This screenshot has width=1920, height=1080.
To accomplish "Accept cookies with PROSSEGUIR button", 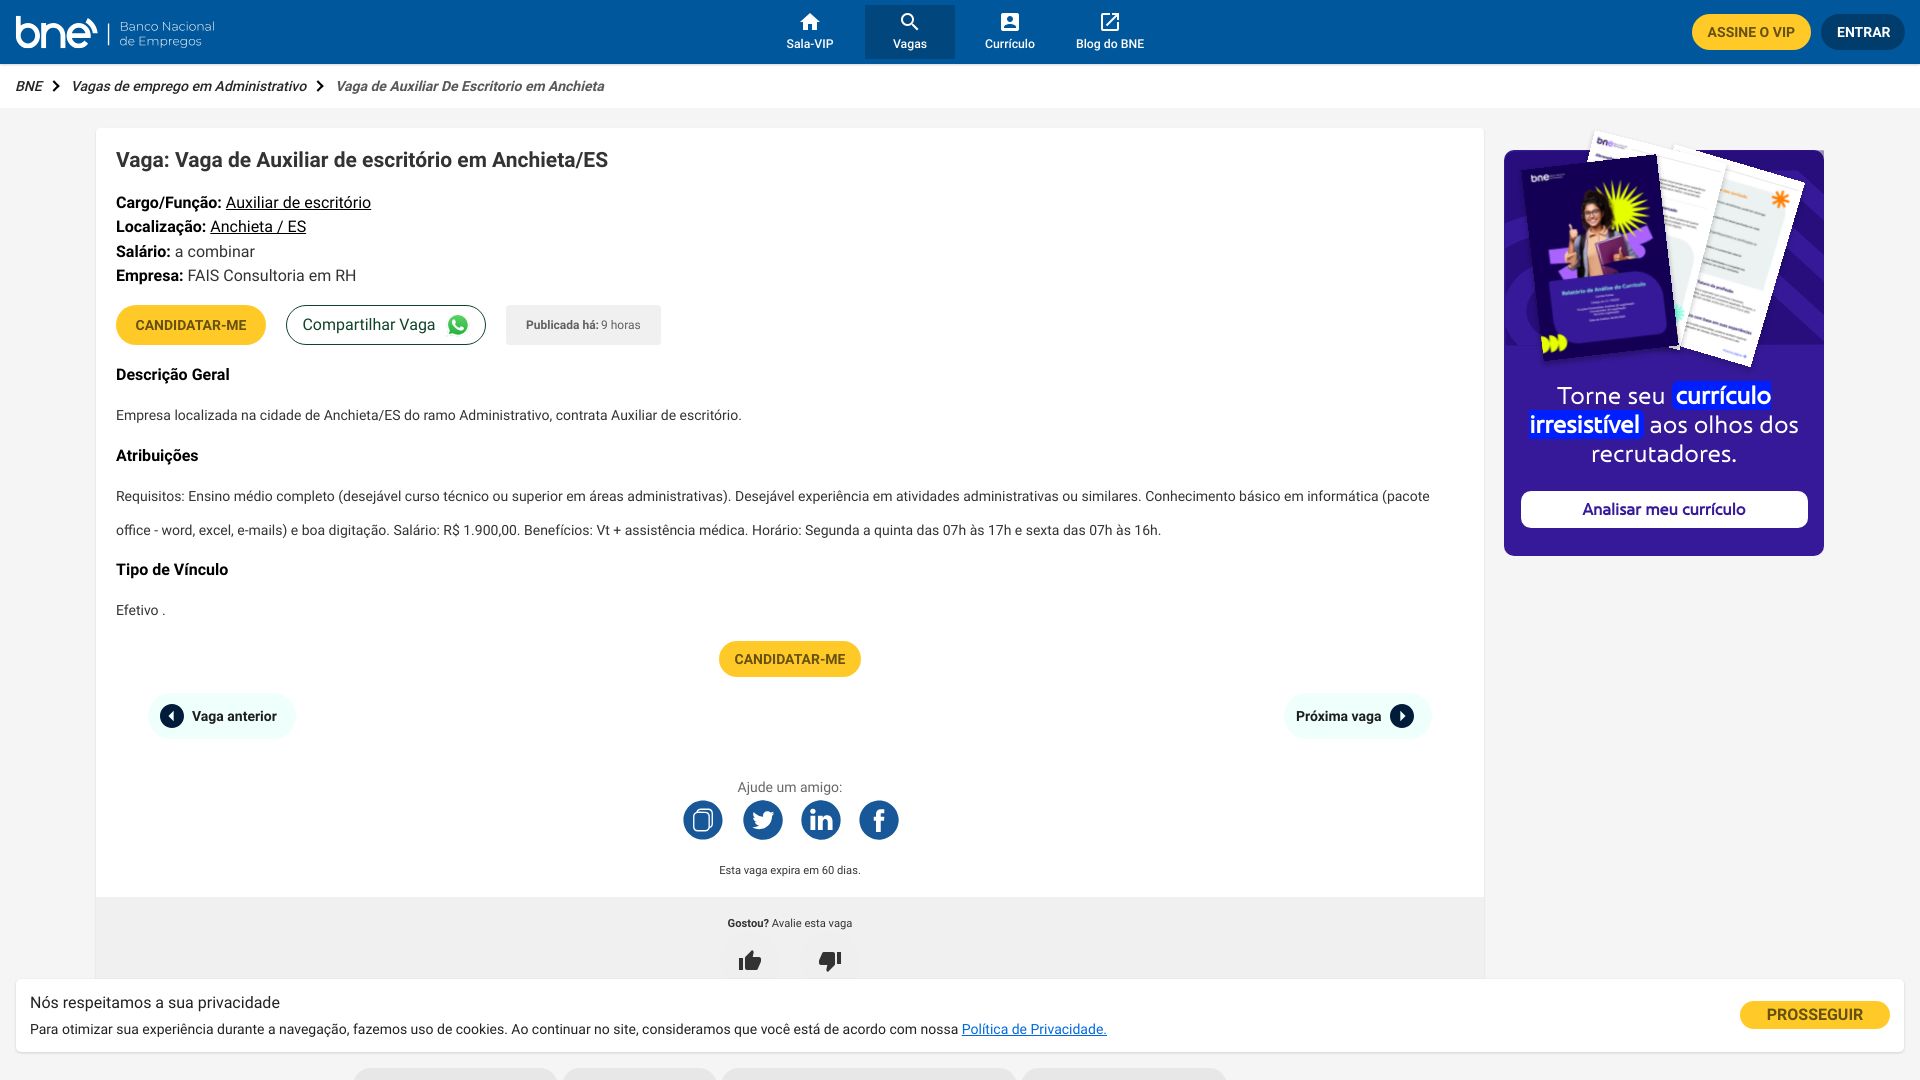I will tap(1815, 1015).
